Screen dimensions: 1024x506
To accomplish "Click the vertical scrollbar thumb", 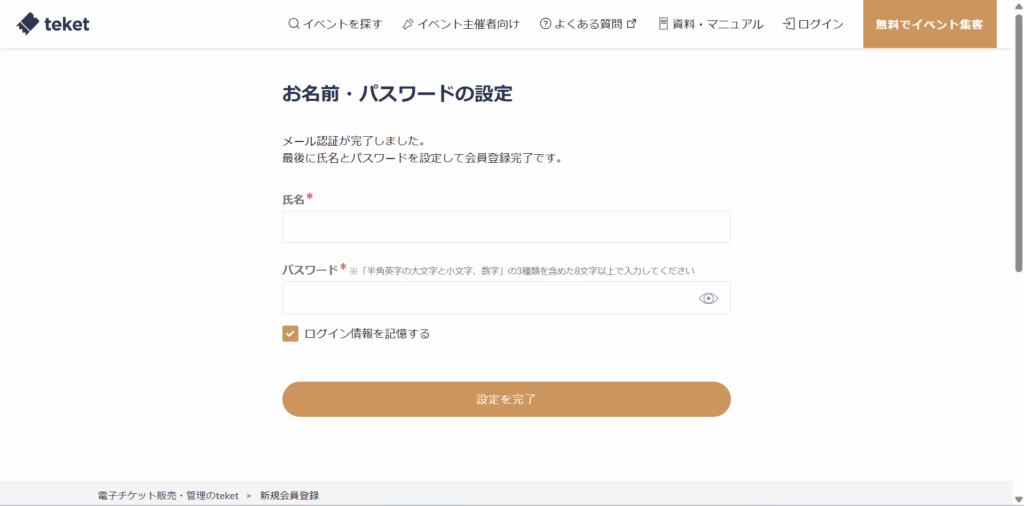I will tap(1018, 140).
